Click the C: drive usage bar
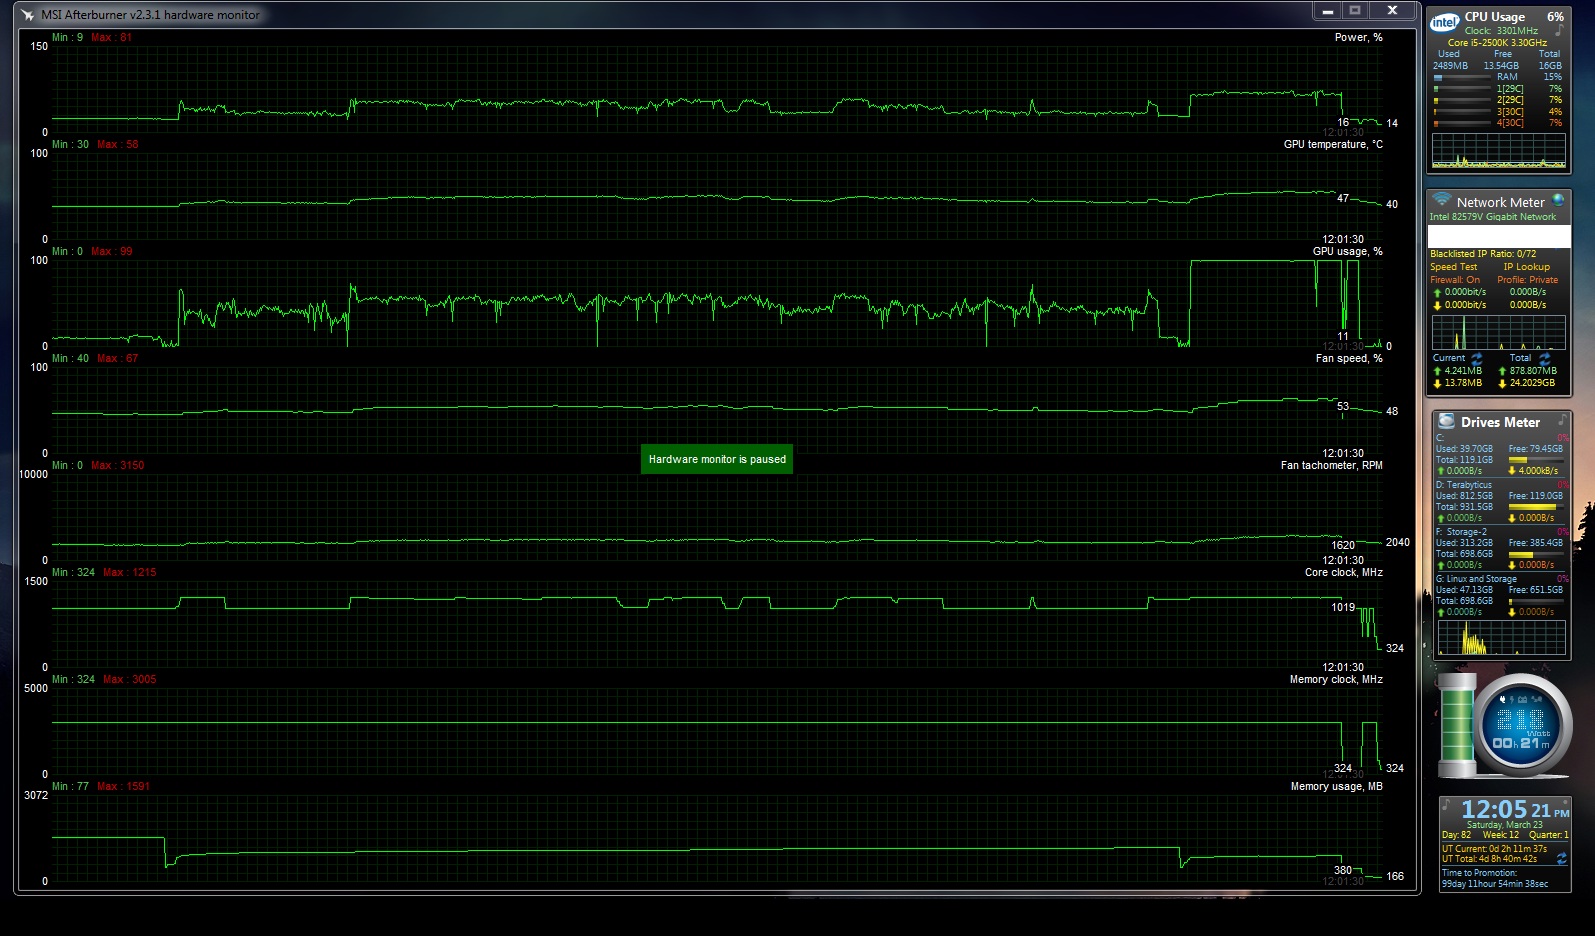 (1534, 460)
